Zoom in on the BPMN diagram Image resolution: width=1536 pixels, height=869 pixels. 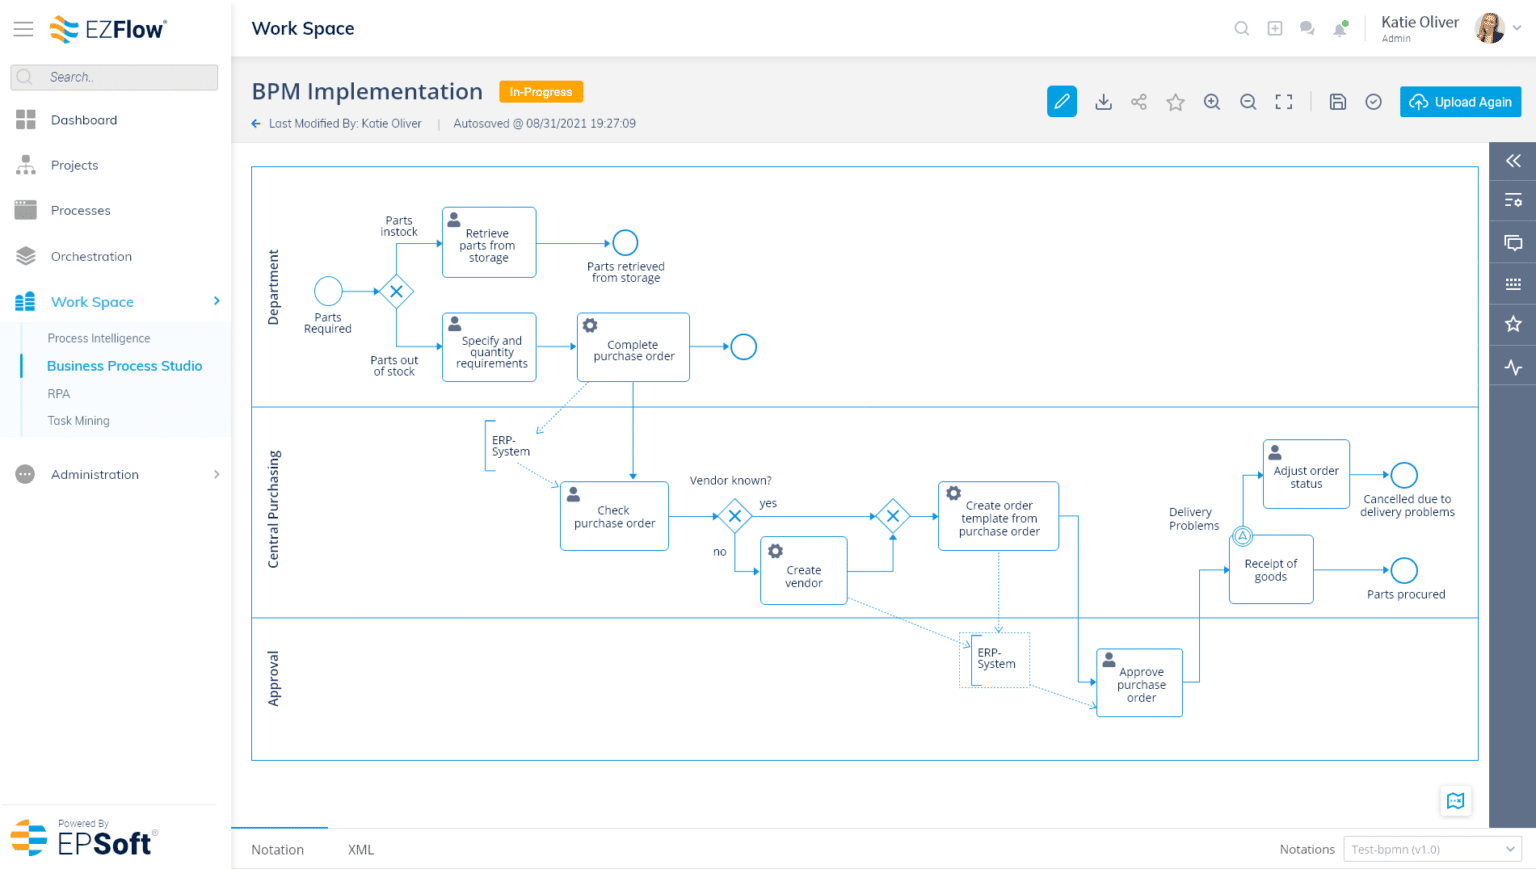(x=1211, y=101)
